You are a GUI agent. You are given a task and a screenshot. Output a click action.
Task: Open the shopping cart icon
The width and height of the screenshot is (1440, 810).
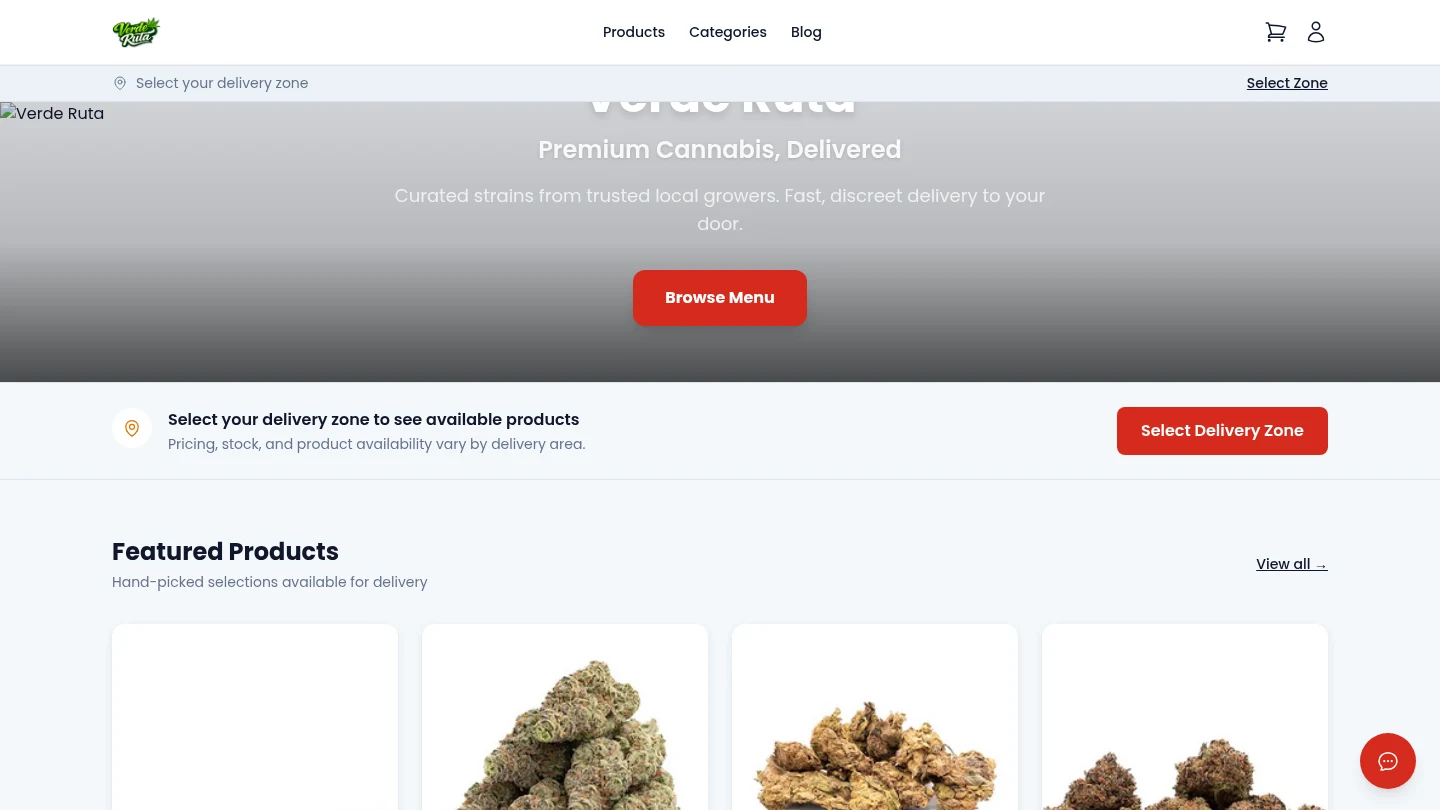tap(1276, 32)
